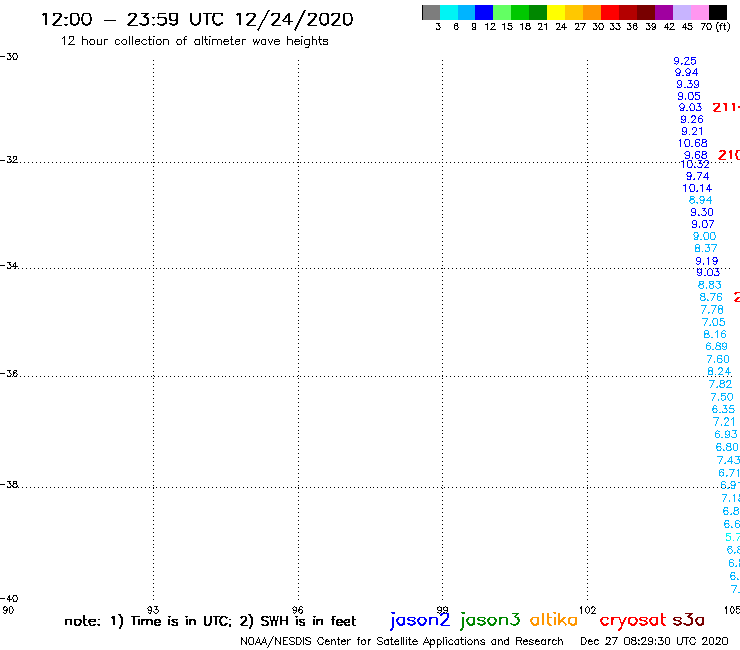
Task: Select the 8.37 wave height reading
Action: click(x=706, y=249)
